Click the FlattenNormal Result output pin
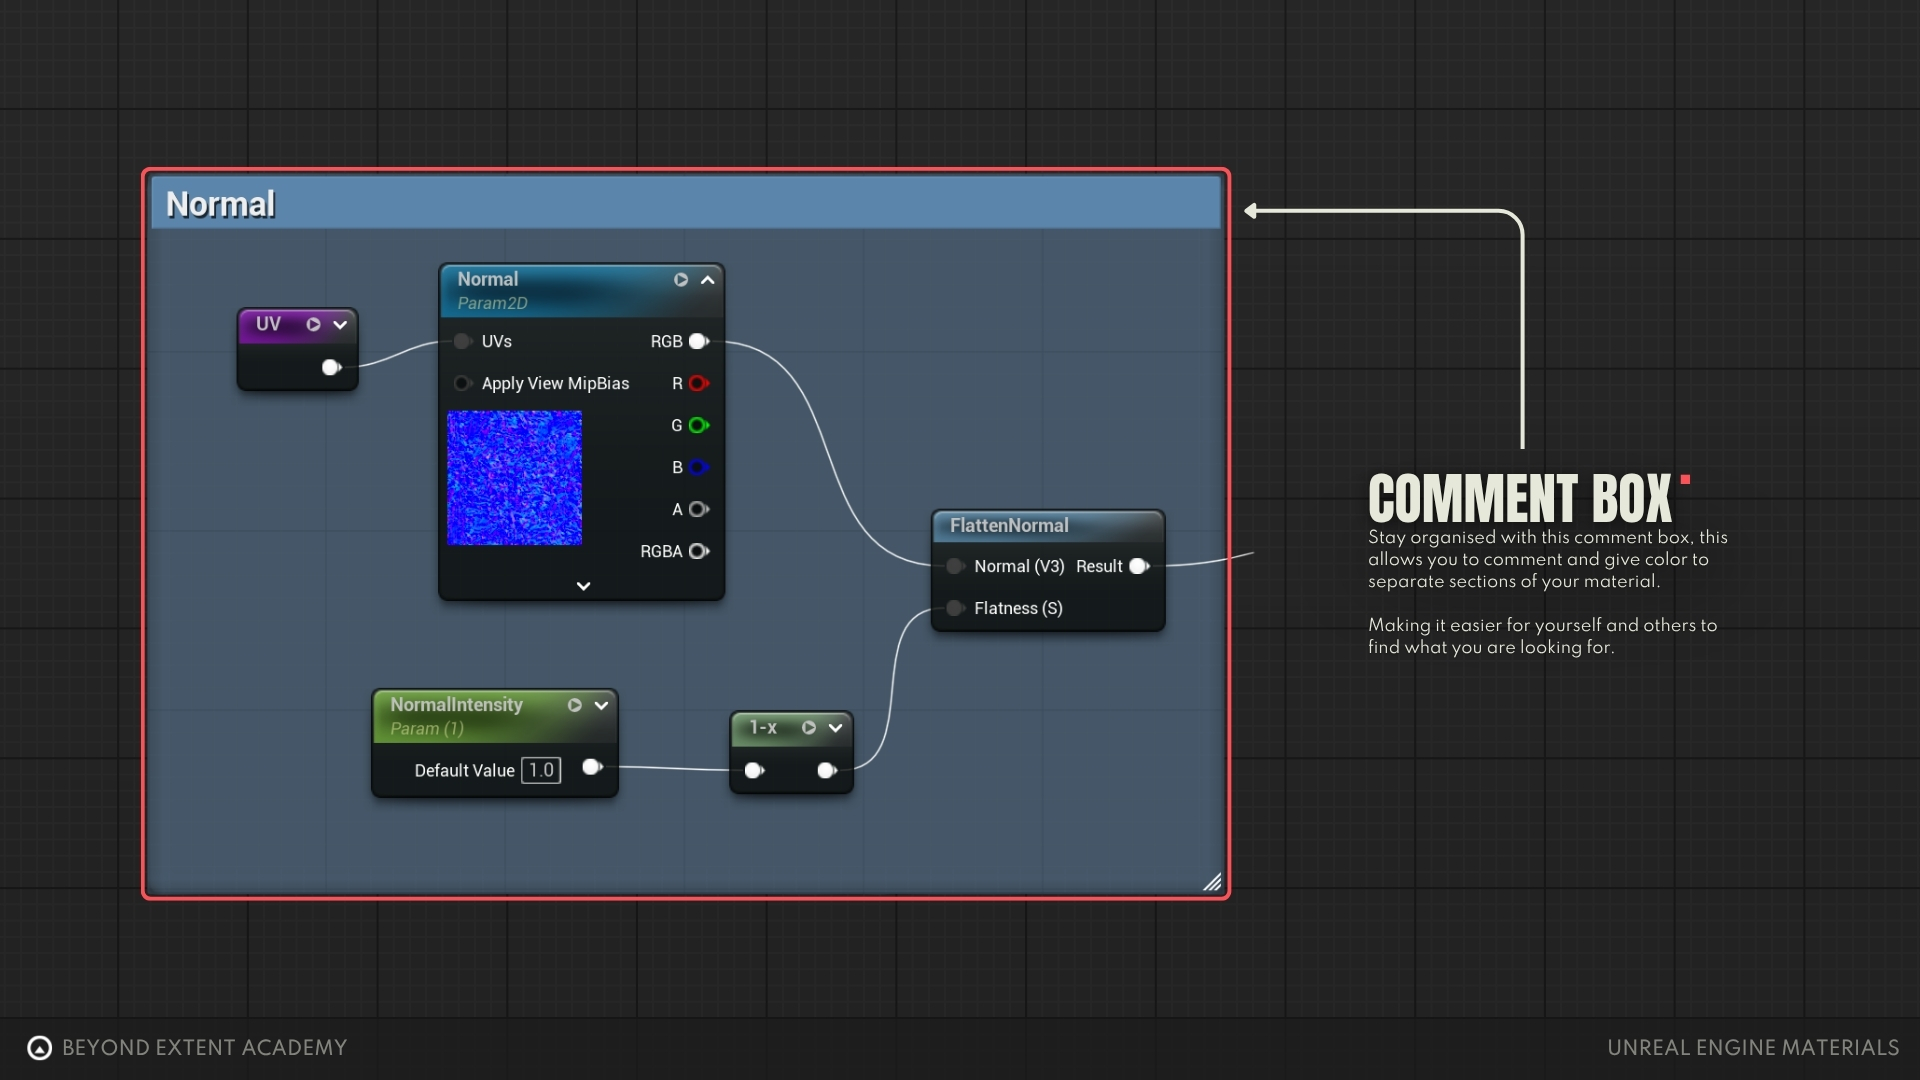The height and width of the screenshot is (1080, 1920). click(x=1139, y=567)
